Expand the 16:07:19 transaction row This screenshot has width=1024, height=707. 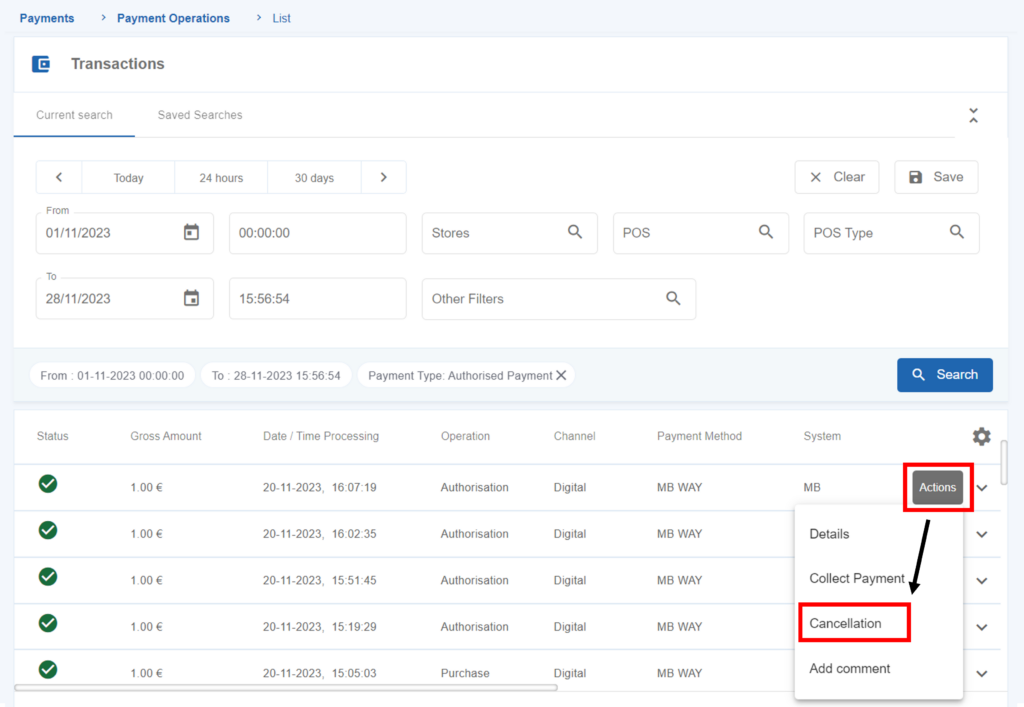point(982,488)
